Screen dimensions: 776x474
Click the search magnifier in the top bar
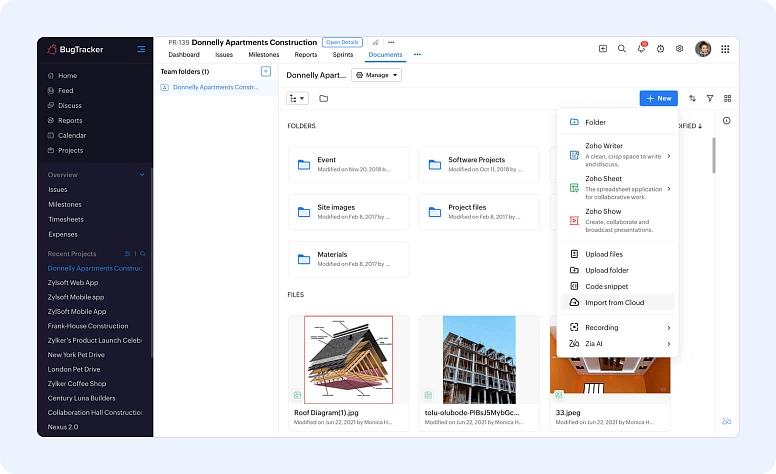(x=622, y=48)
